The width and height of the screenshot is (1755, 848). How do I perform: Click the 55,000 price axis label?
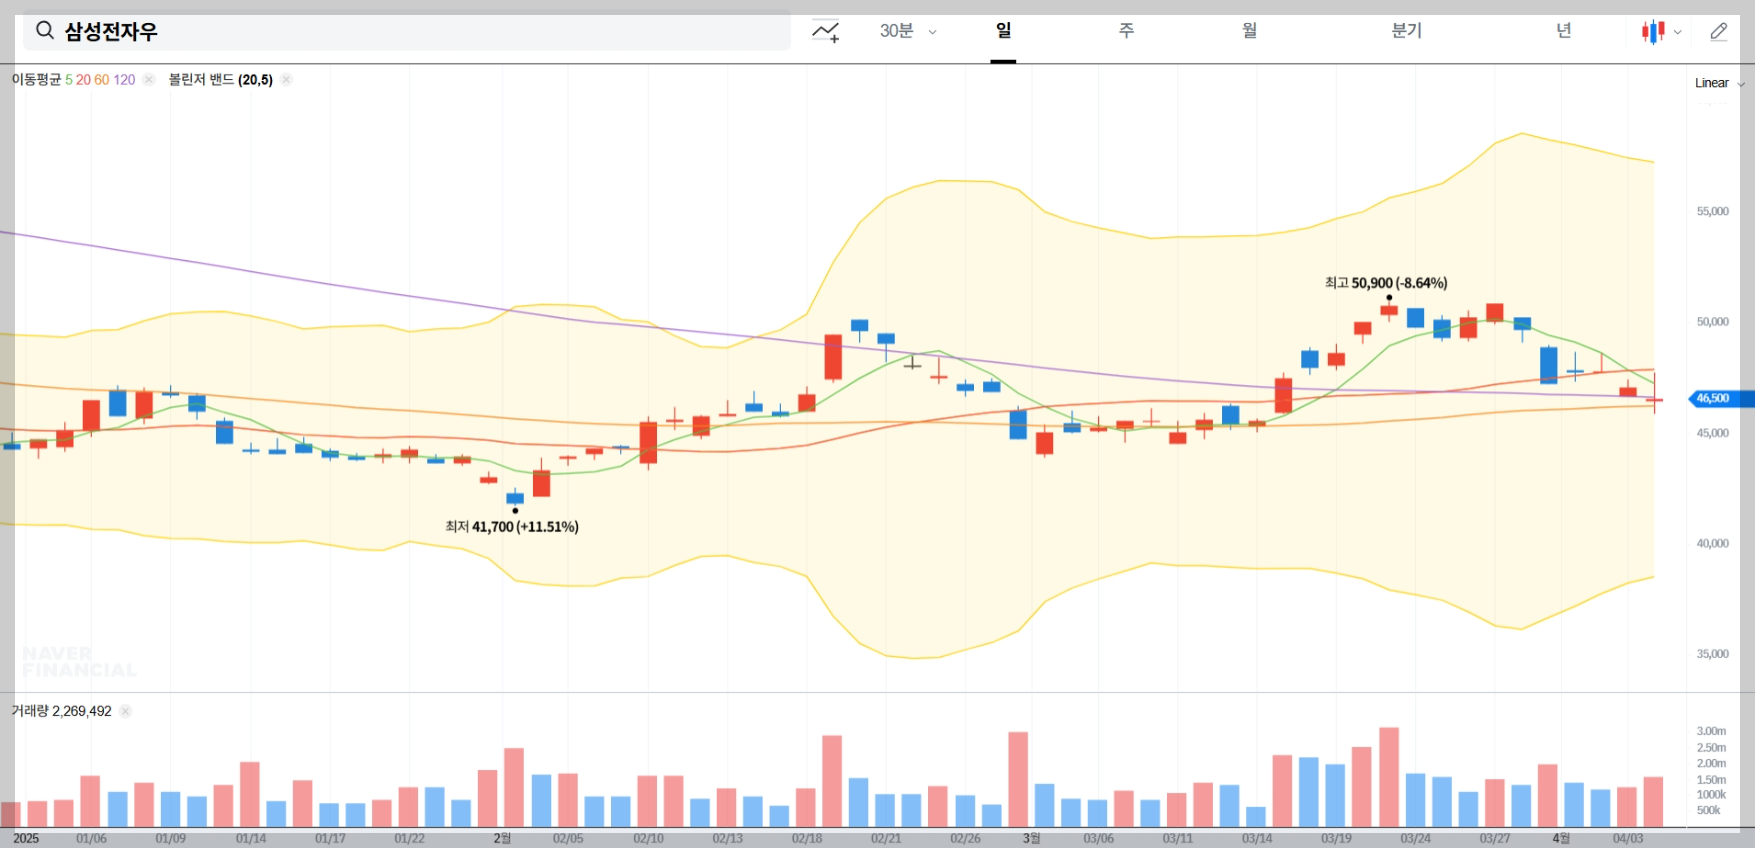tap(1712, 211)
